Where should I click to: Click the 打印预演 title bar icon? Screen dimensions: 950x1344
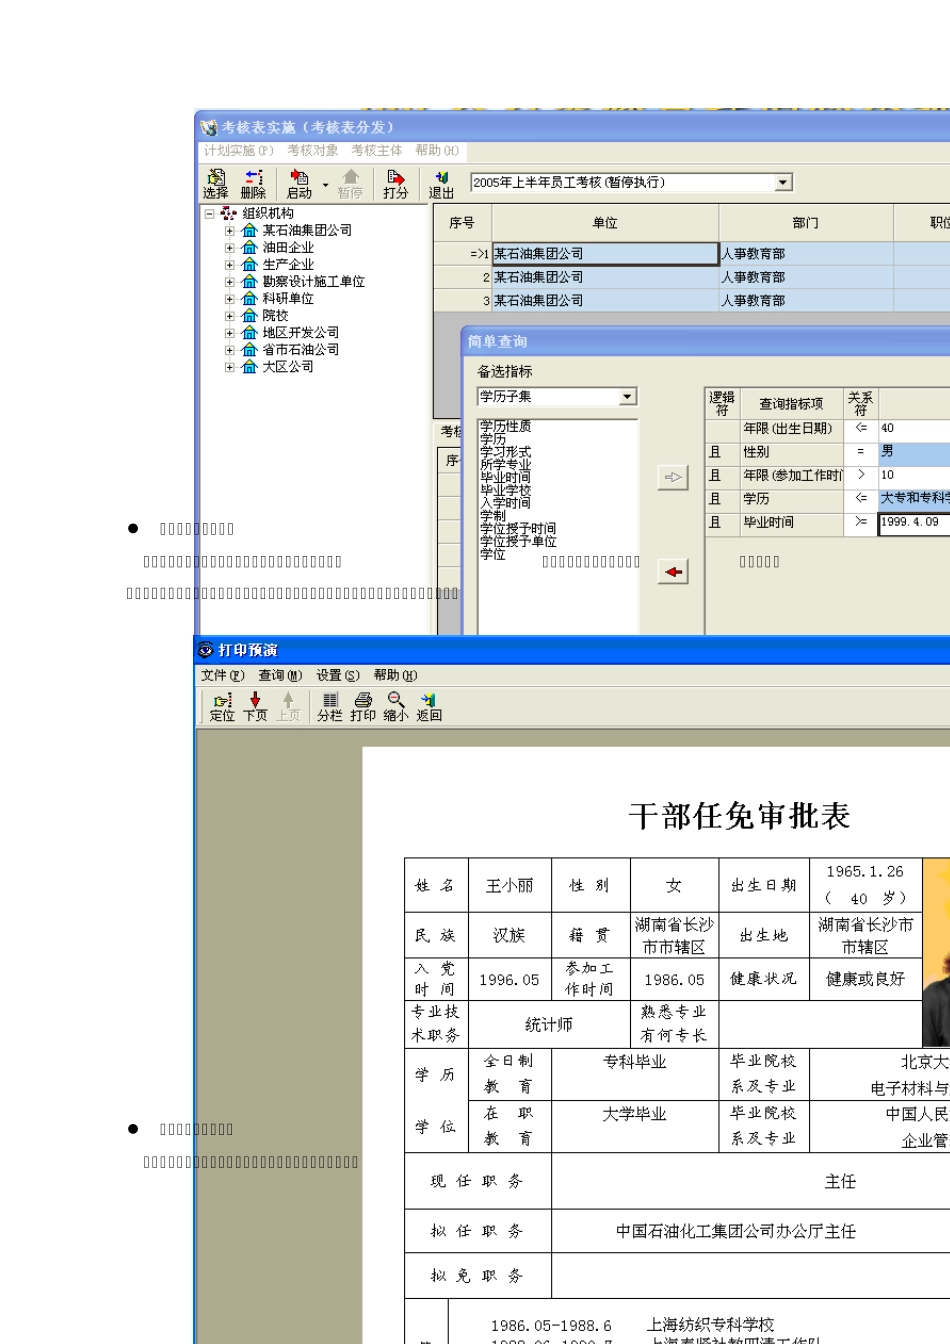click(x=206, y=650)
